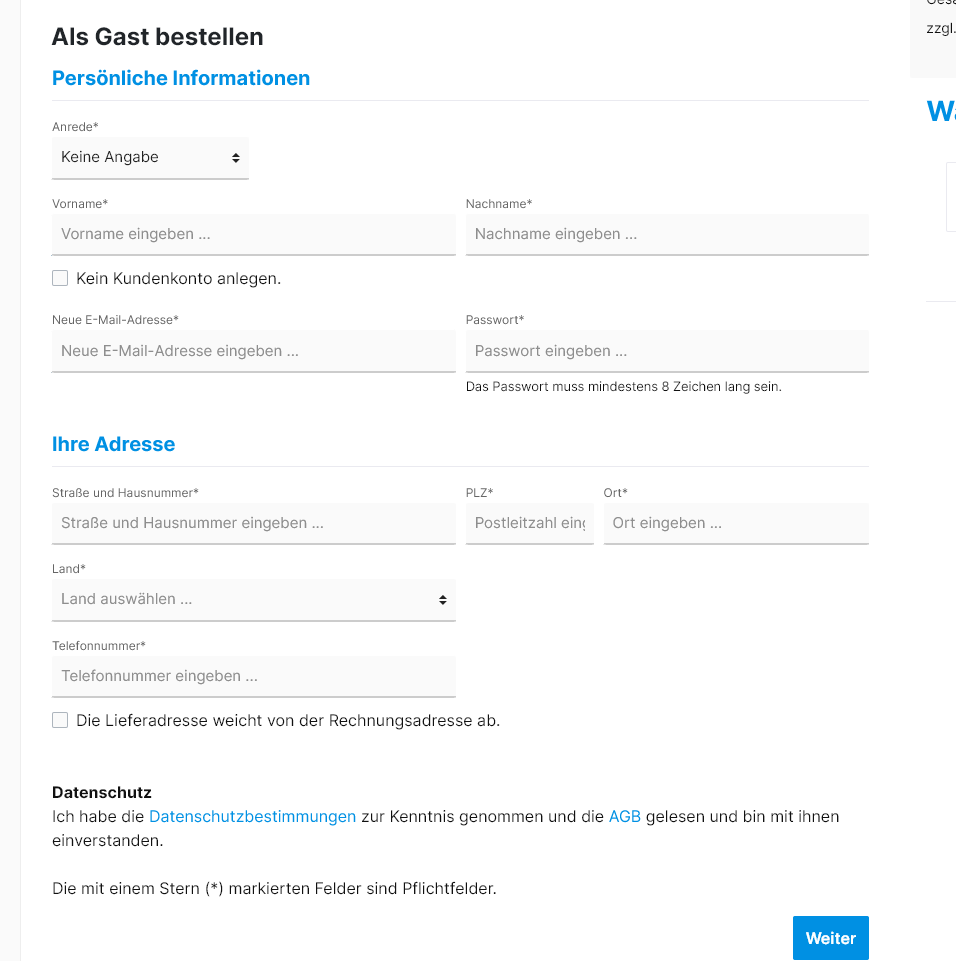The width and height of the screenshot is (956, 961).
Task: Enable the differing Lieferadresse checkbox
Action: [60, 720]
